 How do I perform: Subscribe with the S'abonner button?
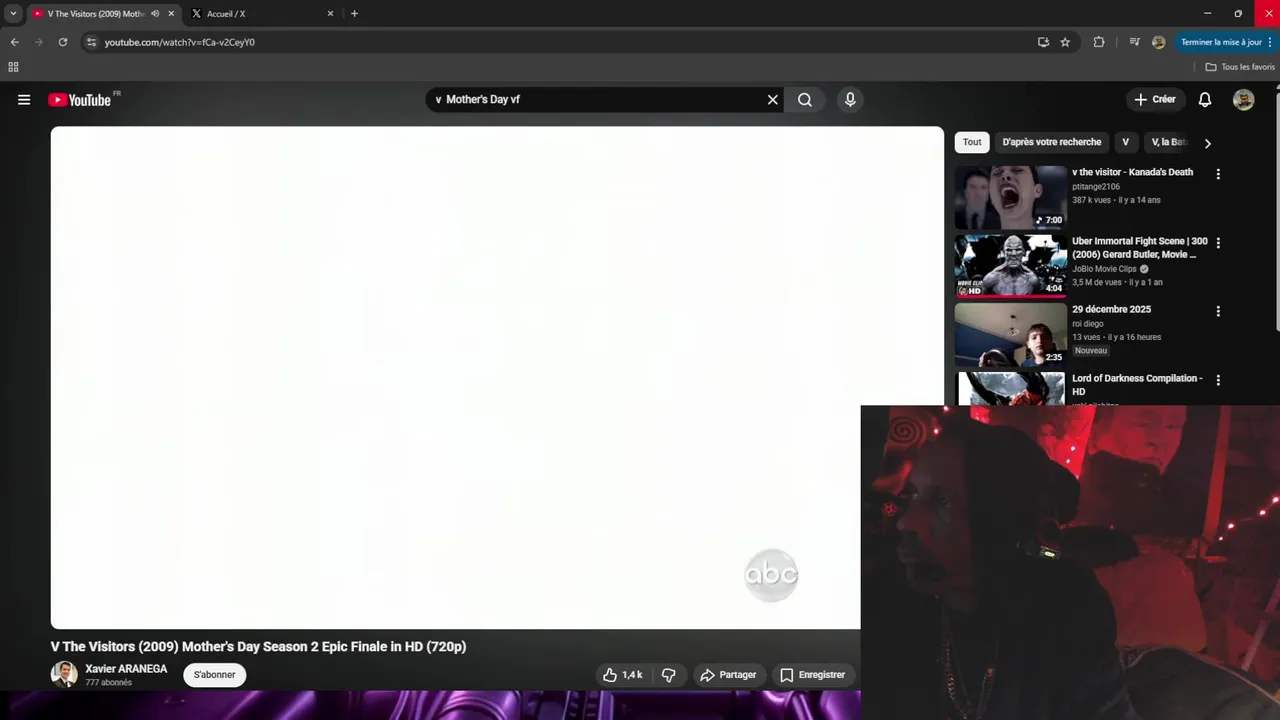[x=215, y=675]
